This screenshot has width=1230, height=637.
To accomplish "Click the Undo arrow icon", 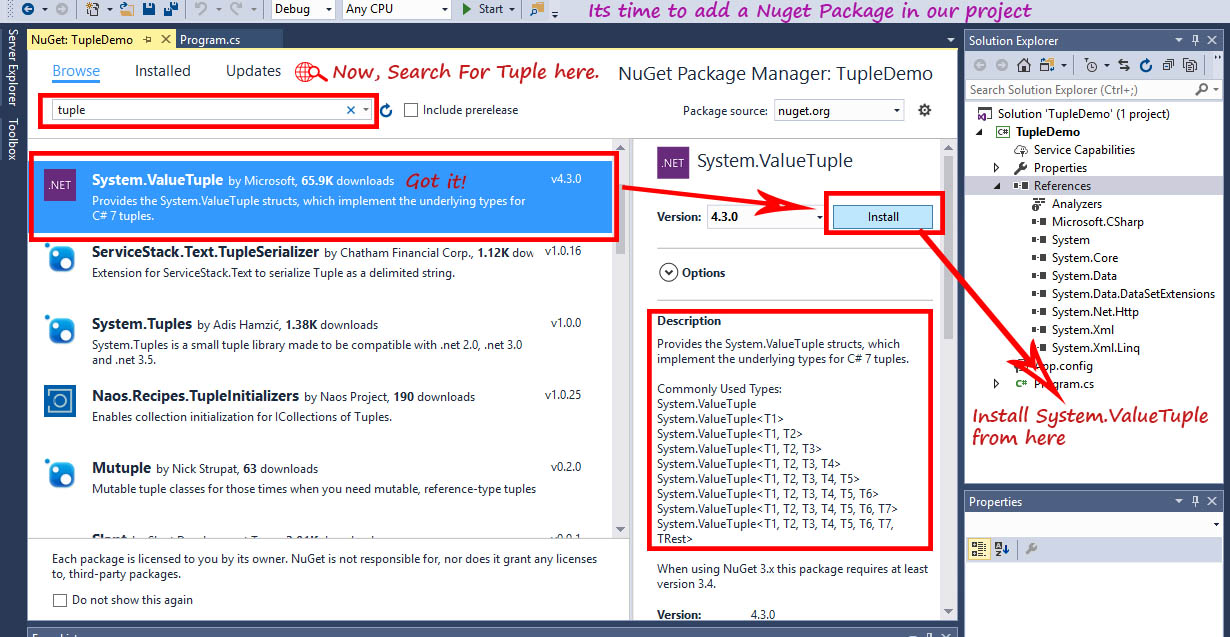I will (x=201, y=9).
